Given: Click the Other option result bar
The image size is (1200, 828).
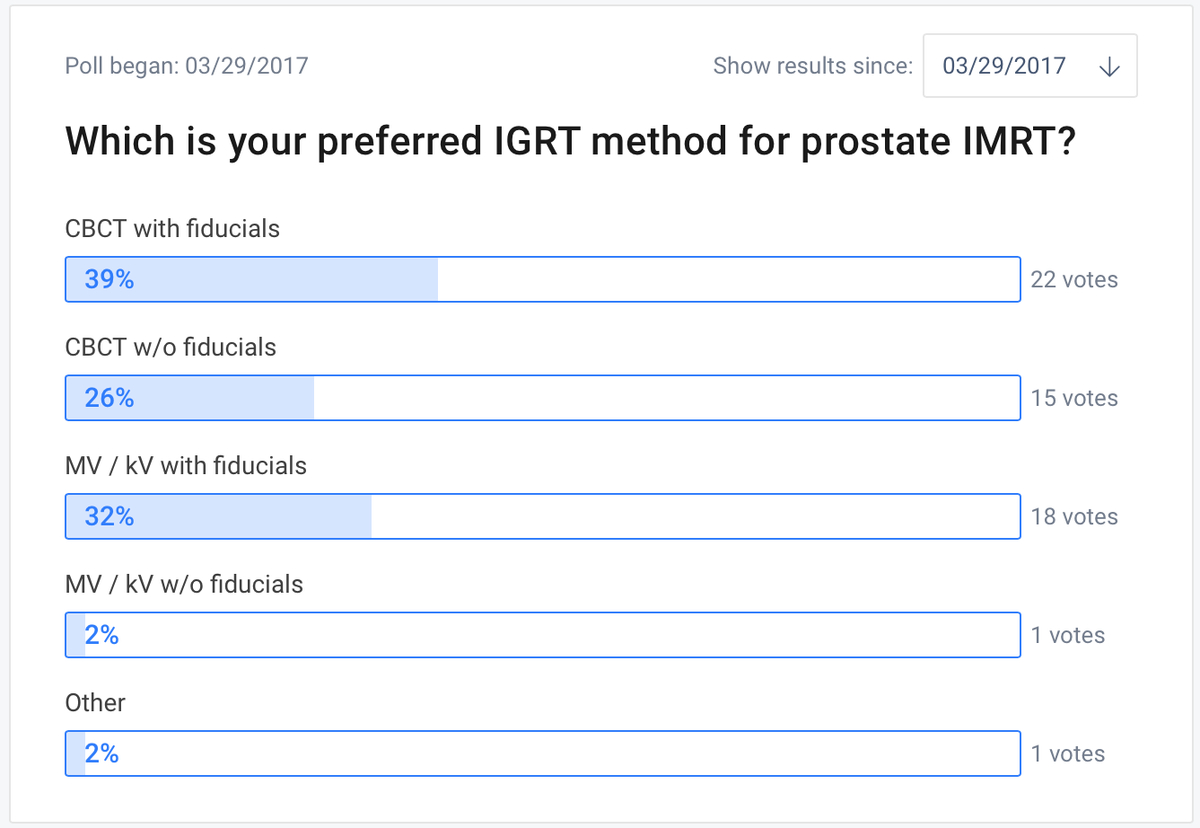Looking at the screenshot, I should (543, 753).
